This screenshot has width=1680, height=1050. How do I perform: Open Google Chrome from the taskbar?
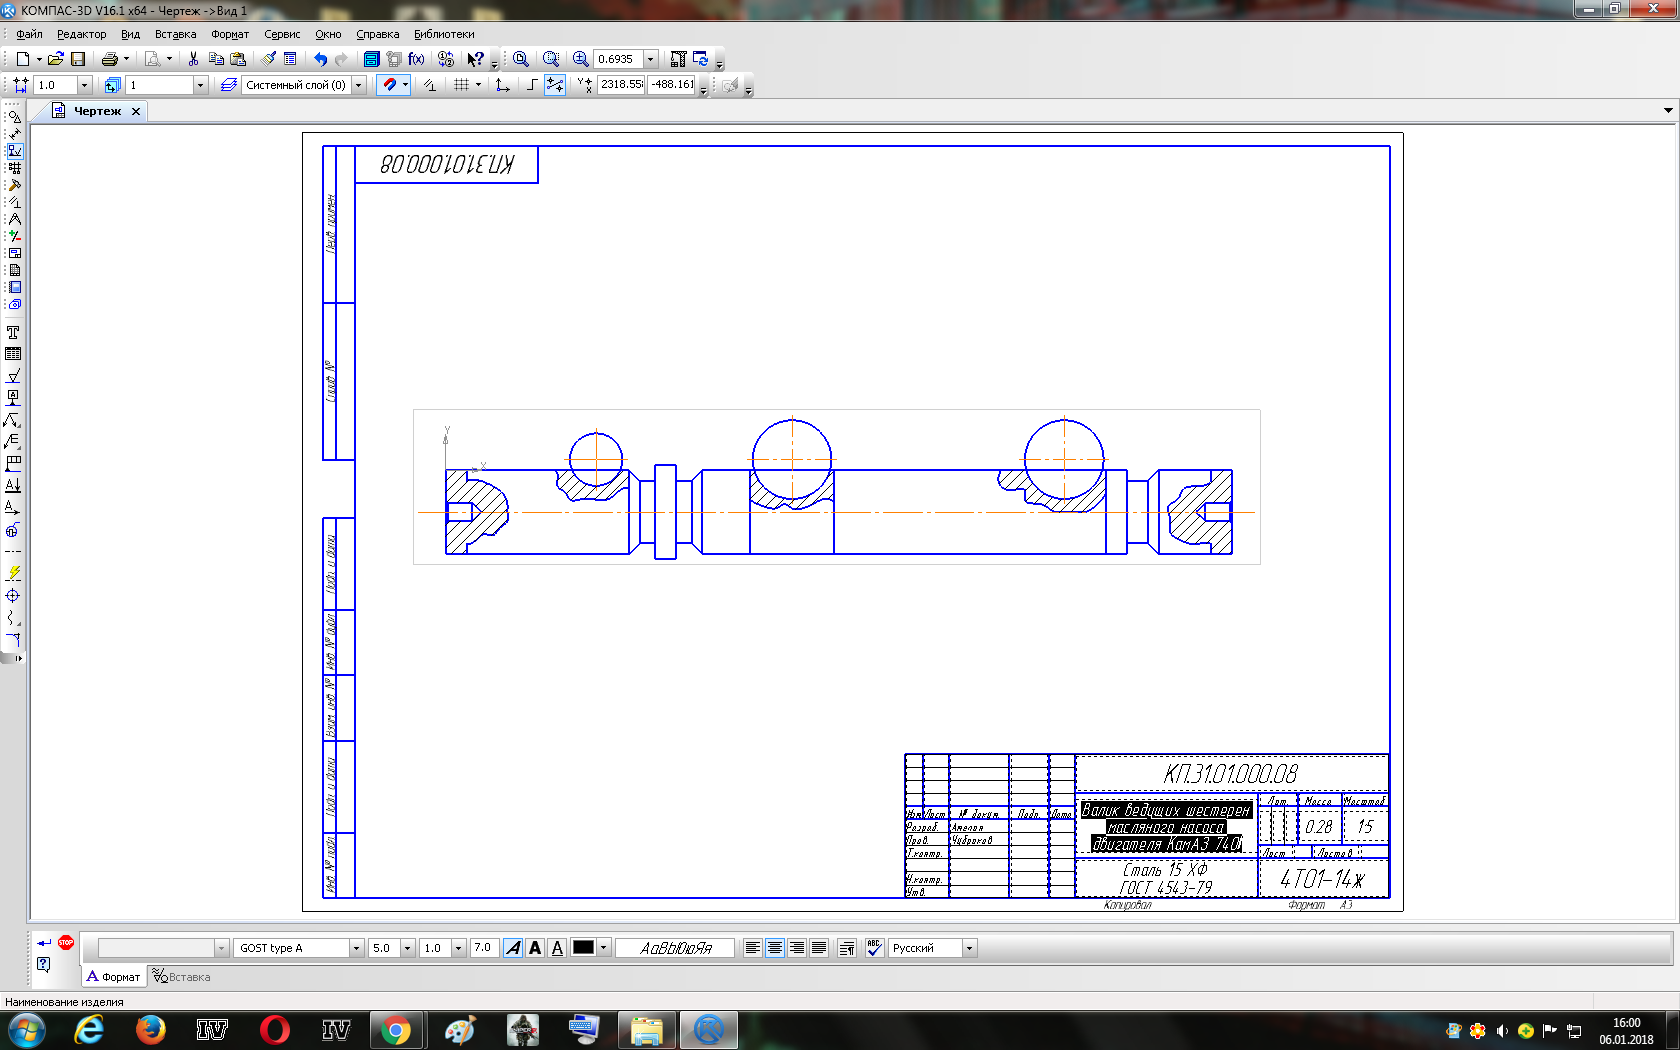coord(396,1030)
